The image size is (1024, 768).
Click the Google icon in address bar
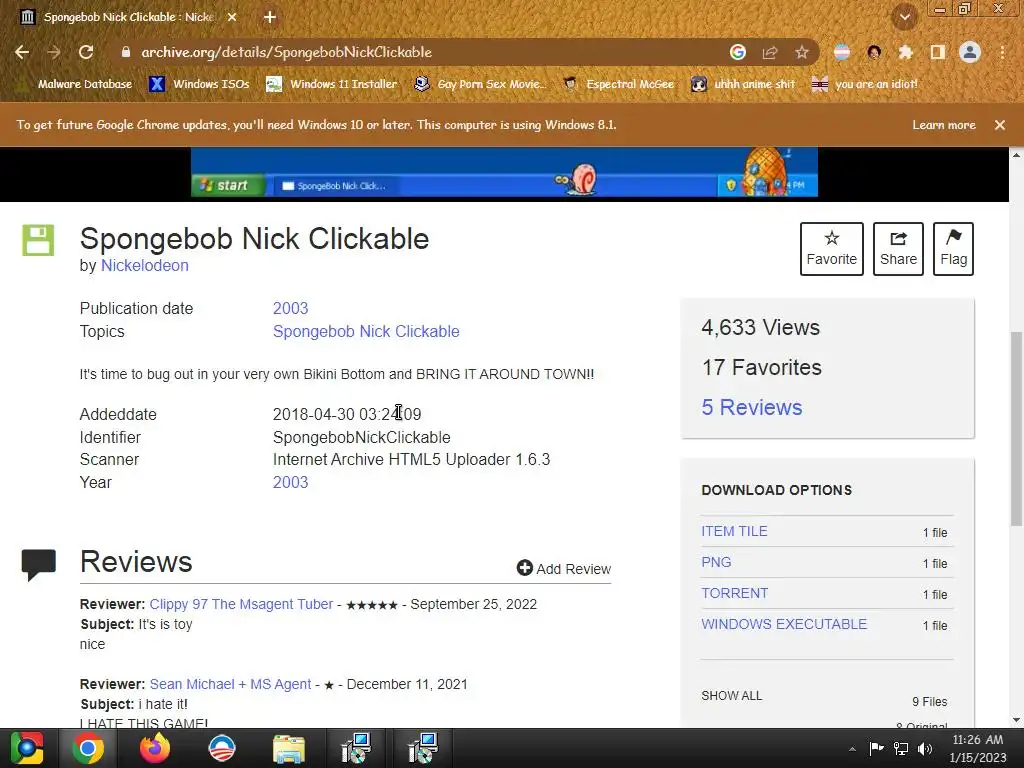click(x=738, y=52)
